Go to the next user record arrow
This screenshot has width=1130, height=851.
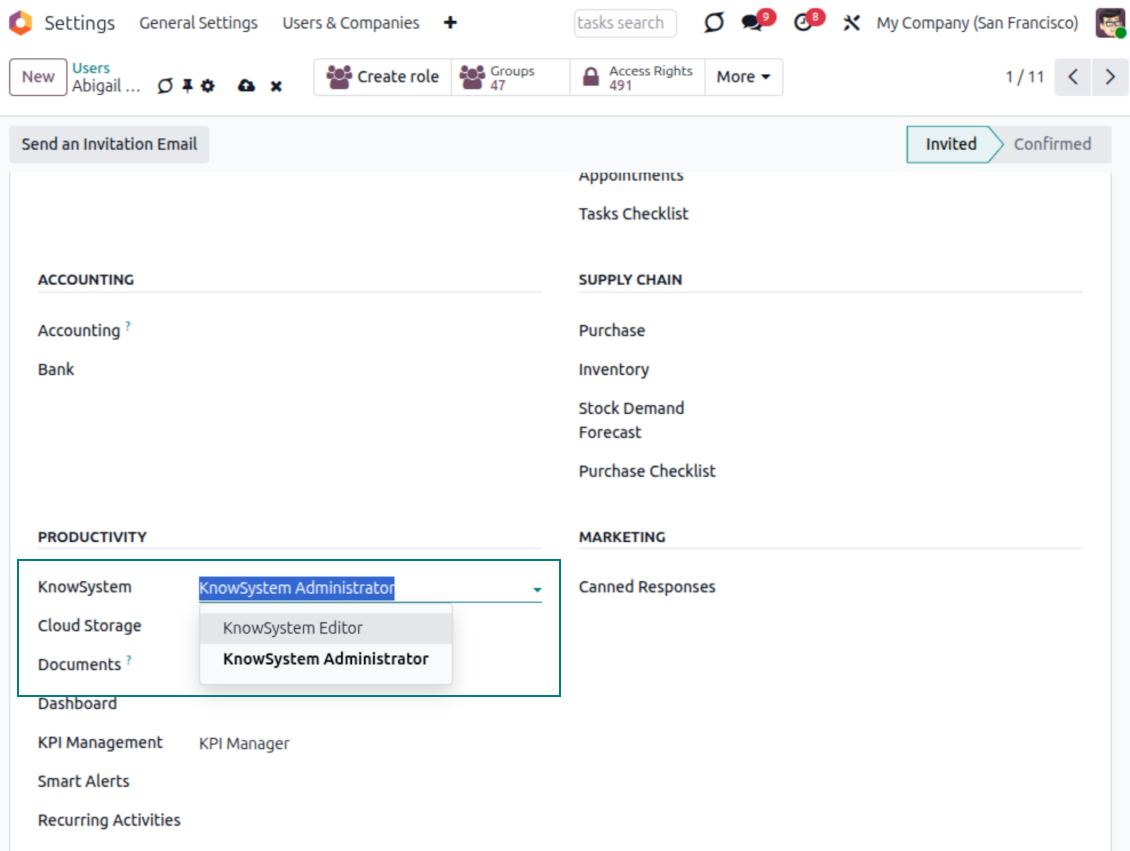point(1110,77)
